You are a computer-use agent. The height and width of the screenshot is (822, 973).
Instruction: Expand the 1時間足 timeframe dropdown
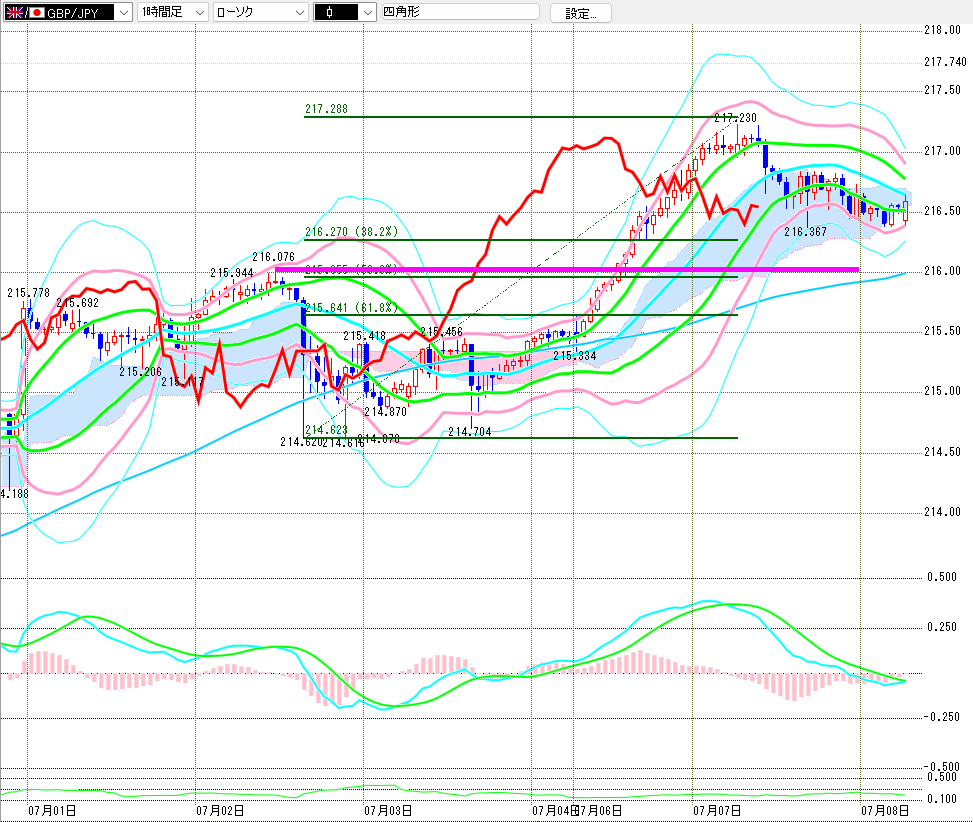click(x=173, y=12)
